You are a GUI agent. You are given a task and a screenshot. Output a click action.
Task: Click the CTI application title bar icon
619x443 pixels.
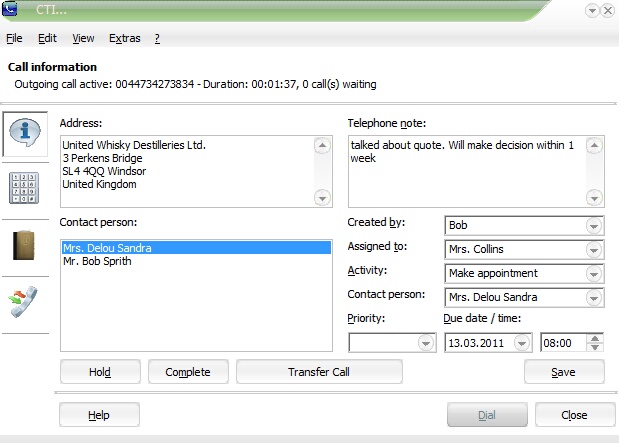pyautogui.click(x=13, y=9)
